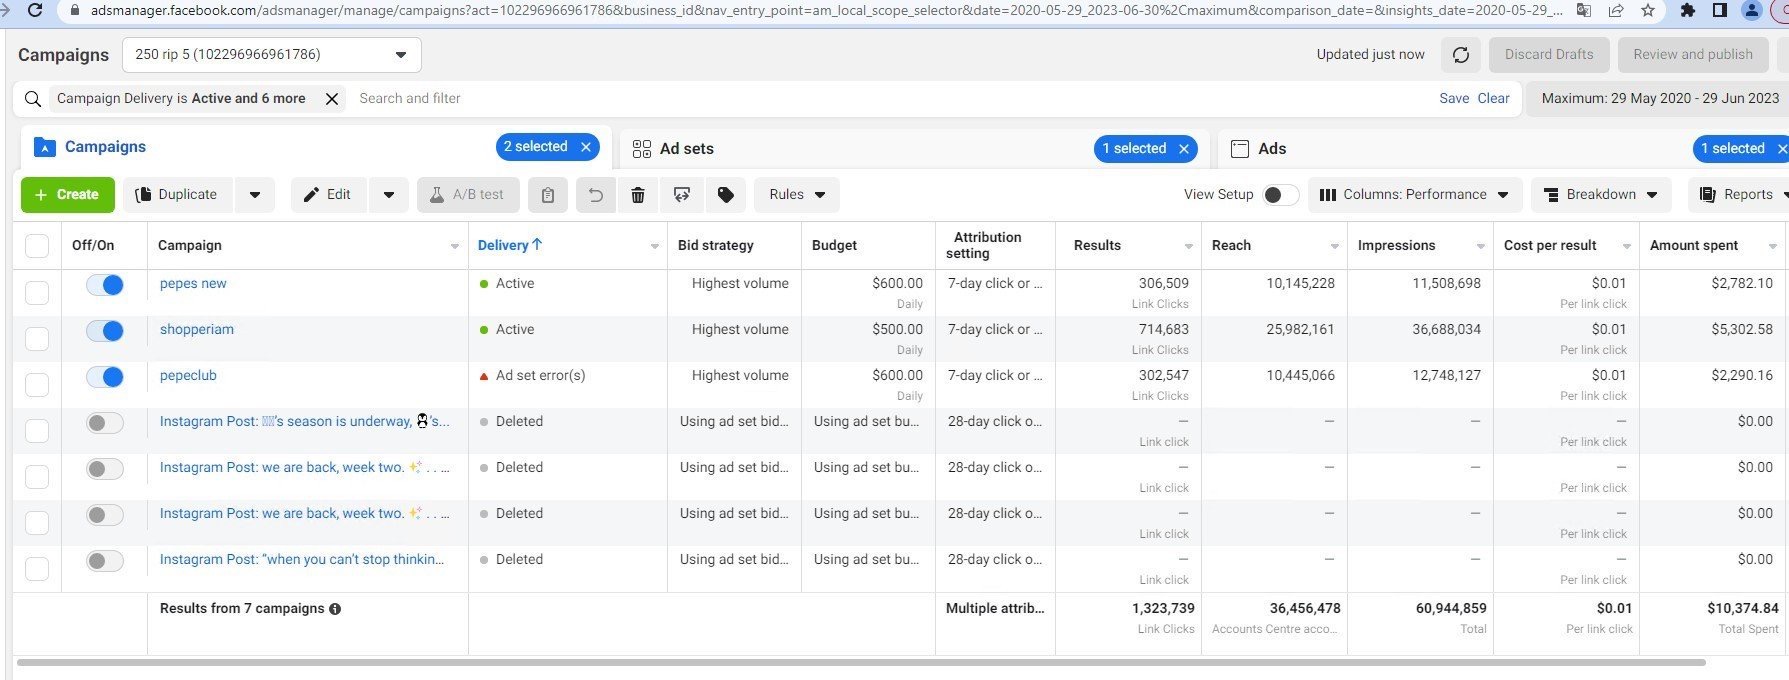Reload the page with the browser refresh icon
The height and width of the screenshot is (680, 1789).
coord(35,11)
